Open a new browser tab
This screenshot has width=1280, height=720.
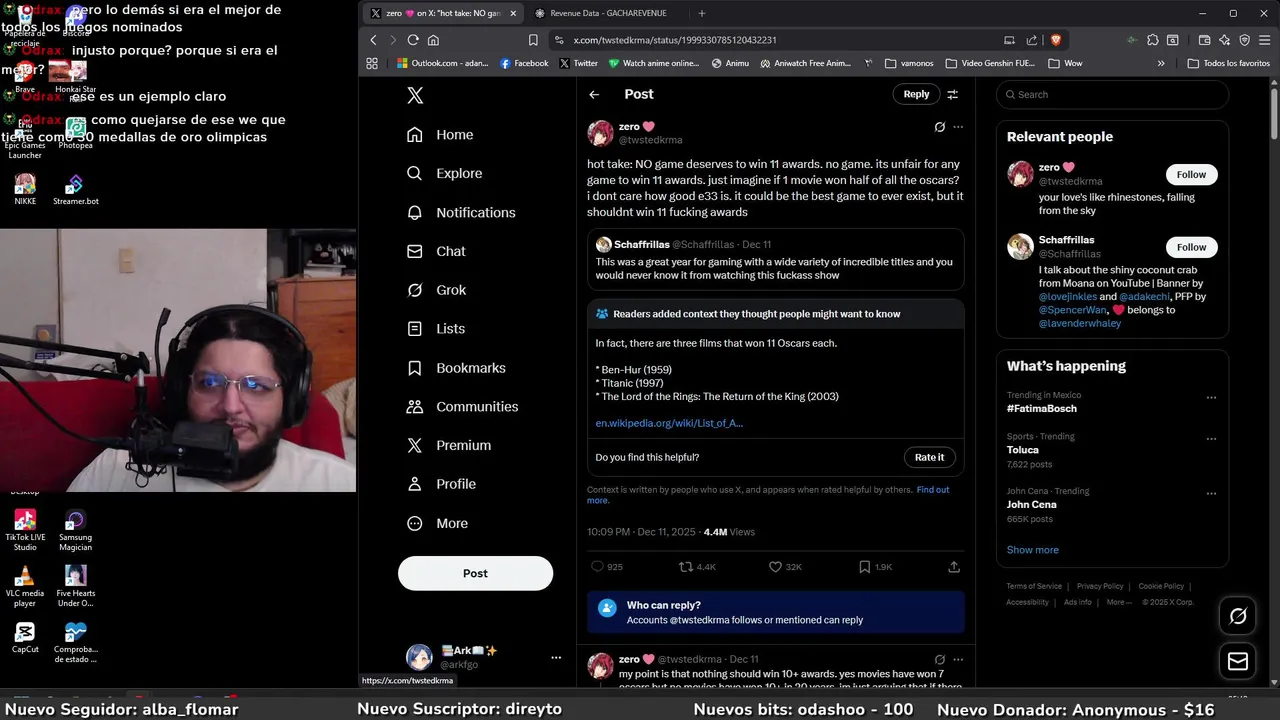pos(701,13)
